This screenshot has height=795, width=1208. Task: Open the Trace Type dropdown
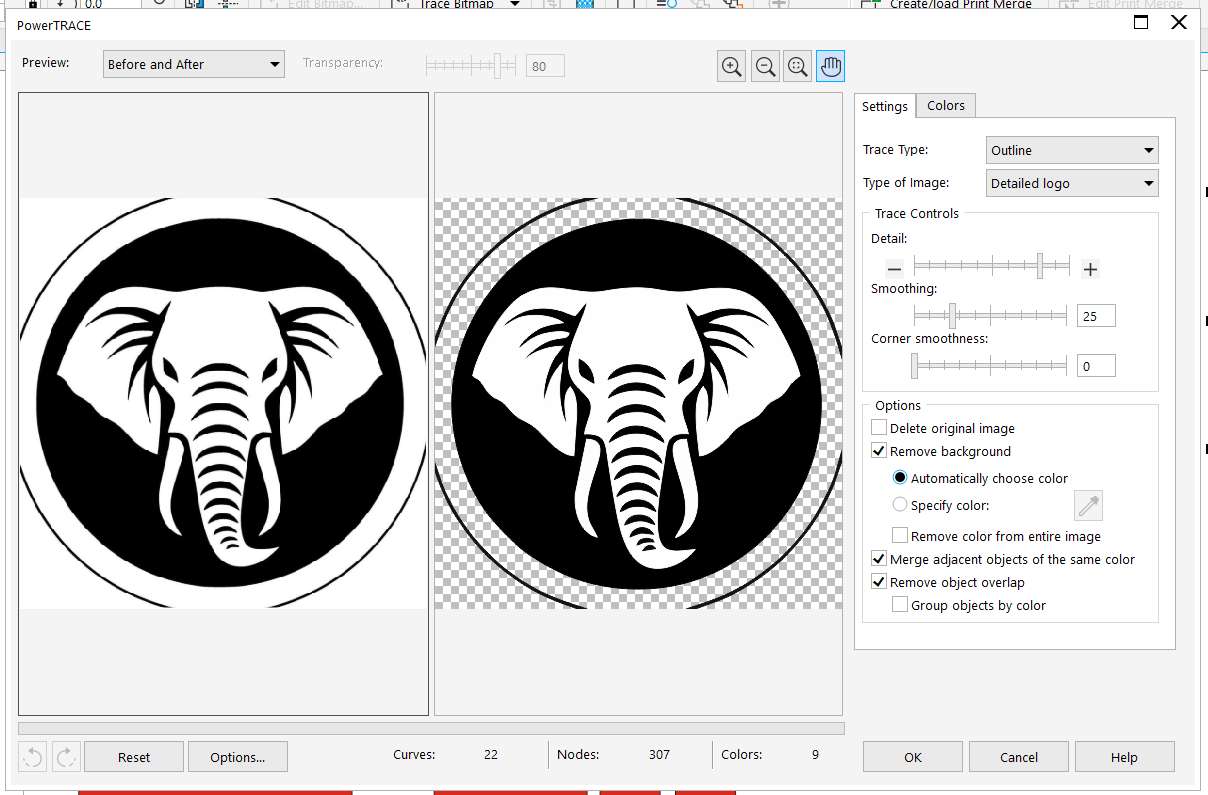(x=1072, y=150)
